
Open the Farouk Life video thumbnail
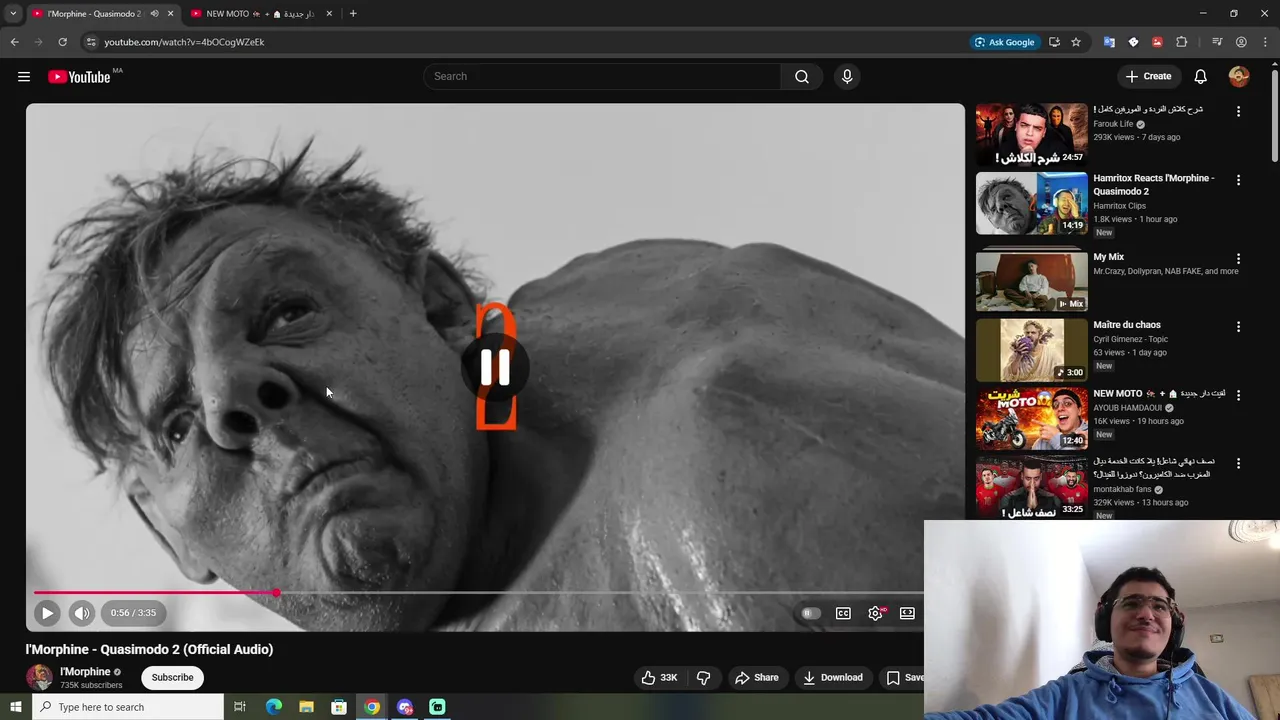pyautogui.click(x=1031, y=134)
